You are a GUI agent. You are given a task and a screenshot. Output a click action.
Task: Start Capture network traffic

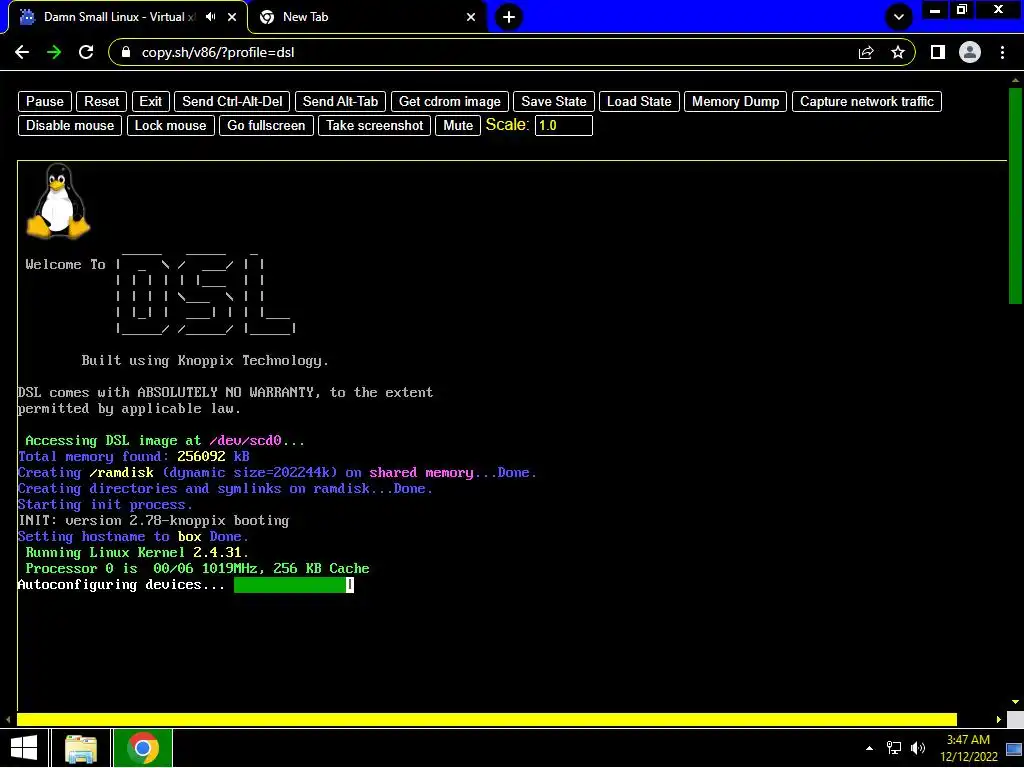[x=867, y=101]
